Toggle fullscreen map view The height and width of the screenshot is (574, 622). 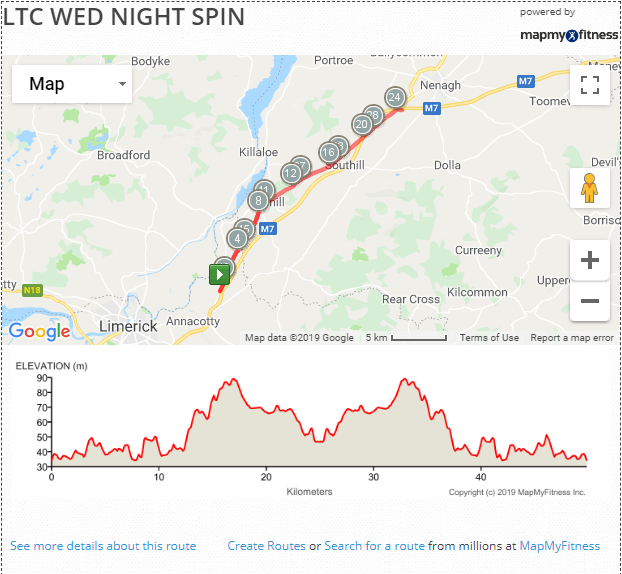[589, 85]
